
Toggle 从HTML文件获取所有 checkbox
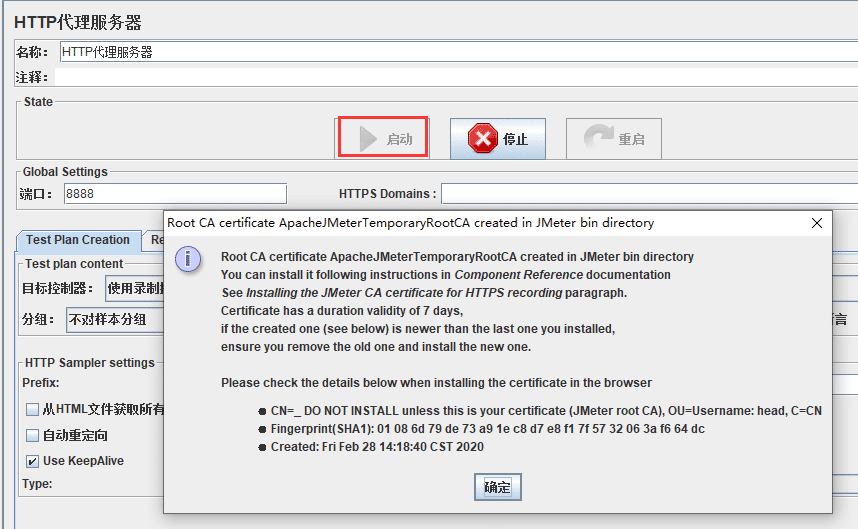click(x=32, y=409)
